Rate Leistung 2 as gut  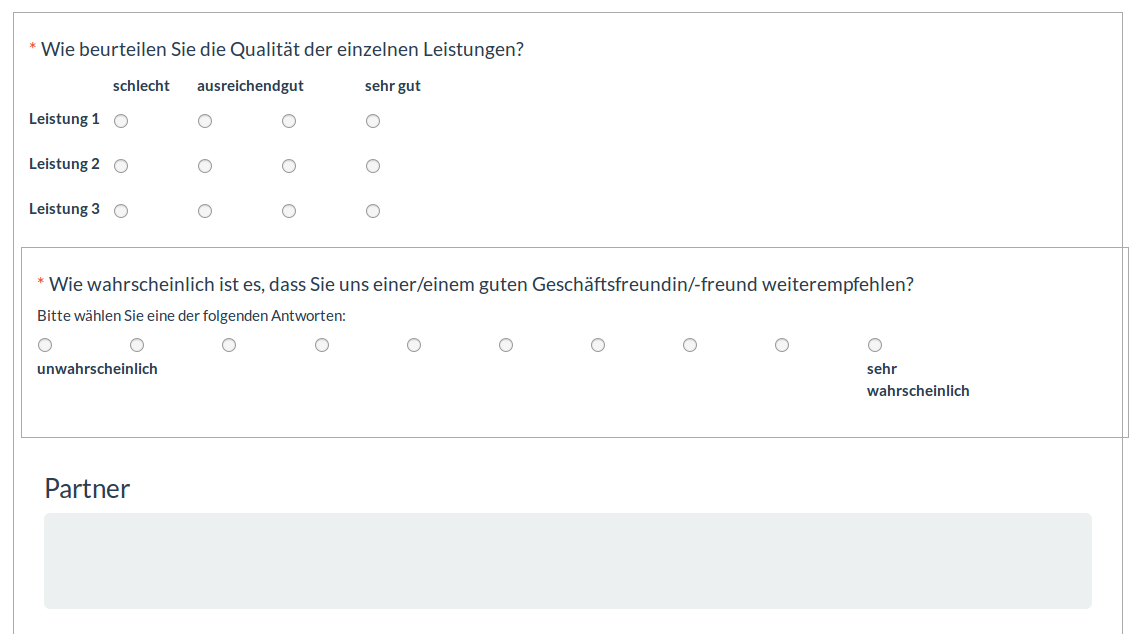click(x=289, y=166)
